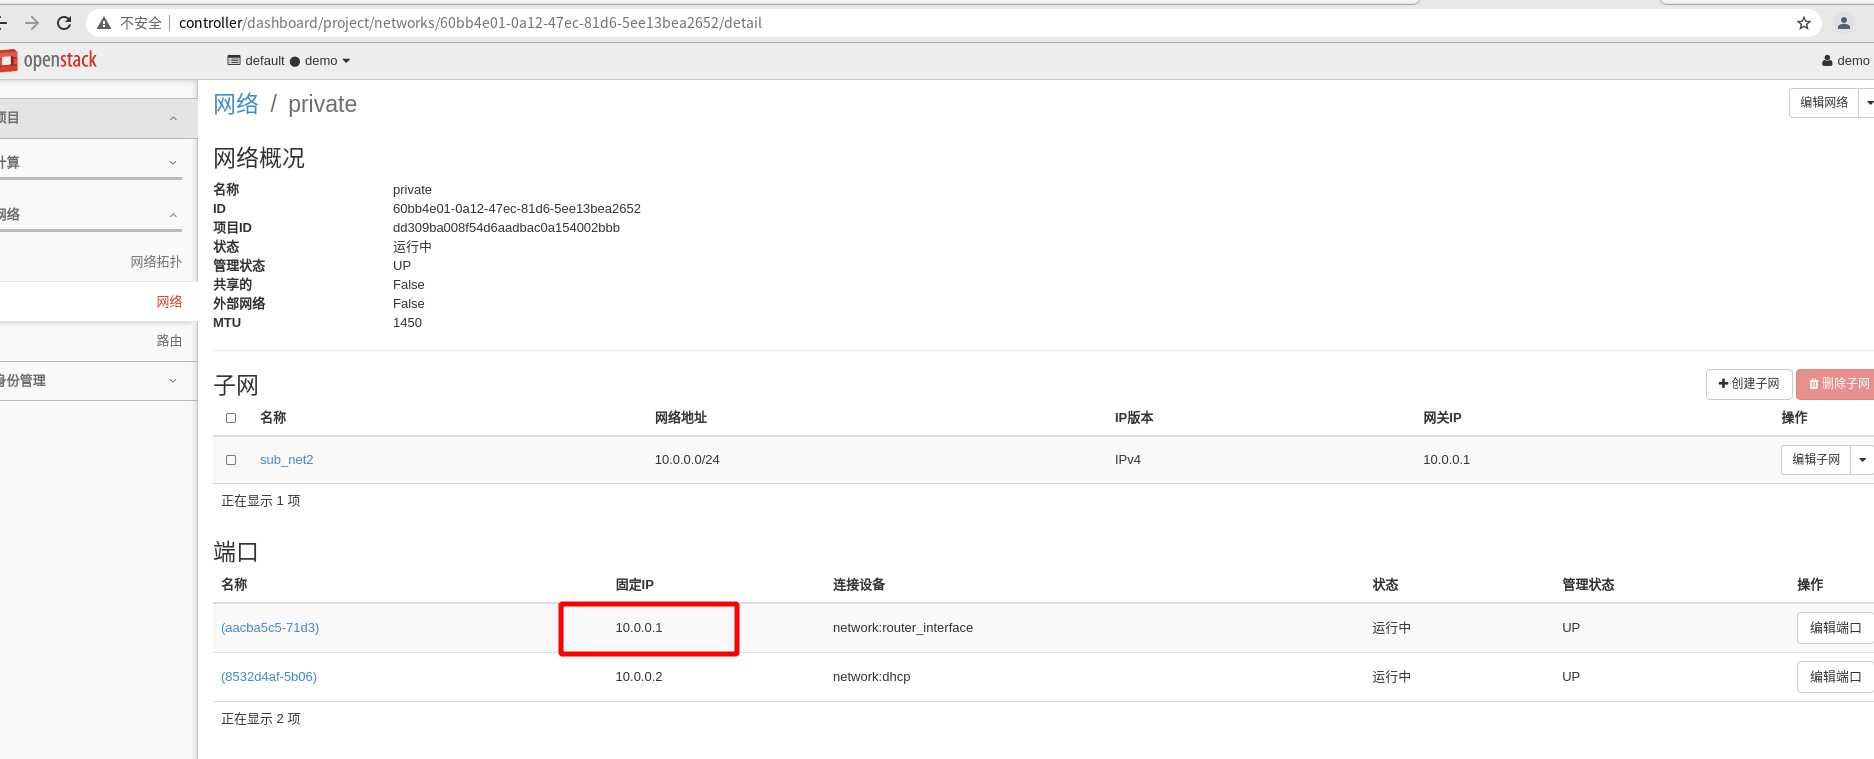The width and height of the screenshot is (1874, 759).
Task: Open the arrow next to 编辑网络
Action: click(x=1867, y=103)
